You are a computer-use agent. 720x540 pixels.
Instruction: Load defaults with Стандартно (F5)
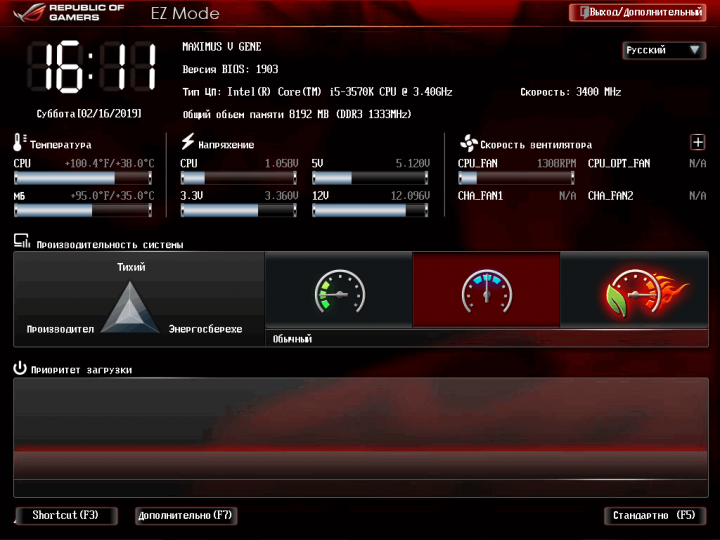(x=654, y=515)
